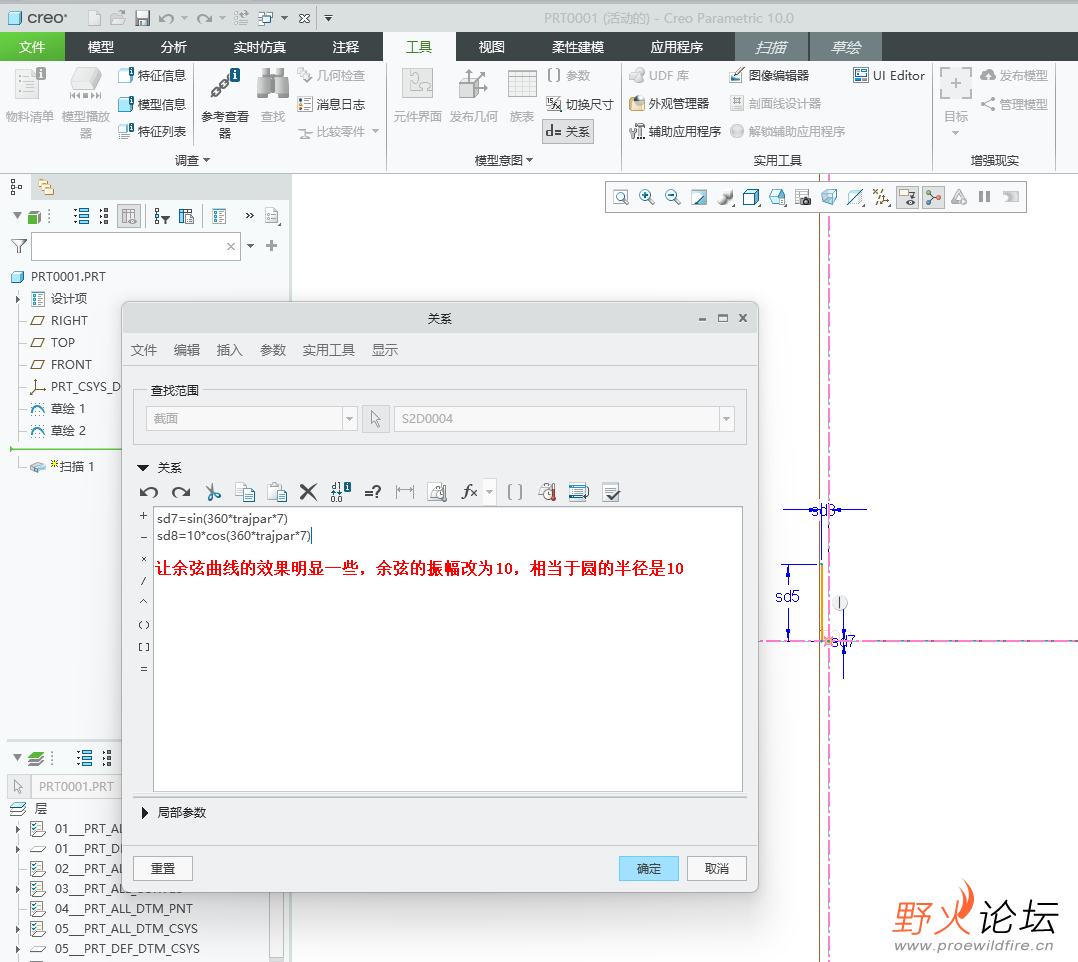Screen dimensions: 1078x962
Task: Open the Feature Info (特征信息) tool
Action: coord(152,75)
